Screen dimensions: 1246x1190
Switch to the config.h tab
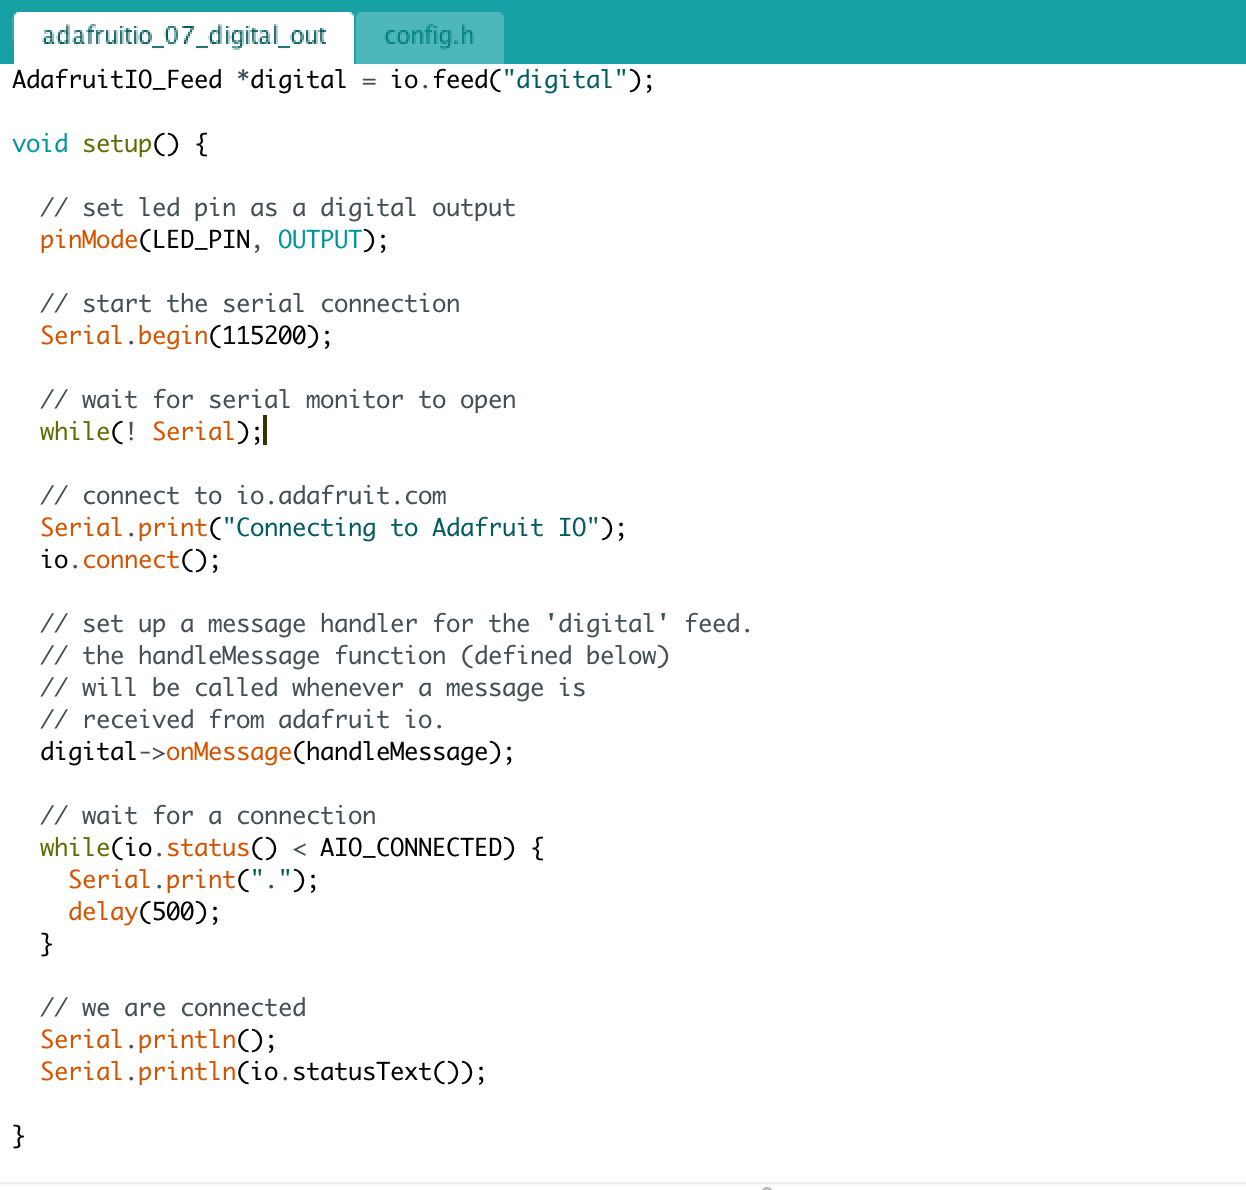(x=429, y=36)
